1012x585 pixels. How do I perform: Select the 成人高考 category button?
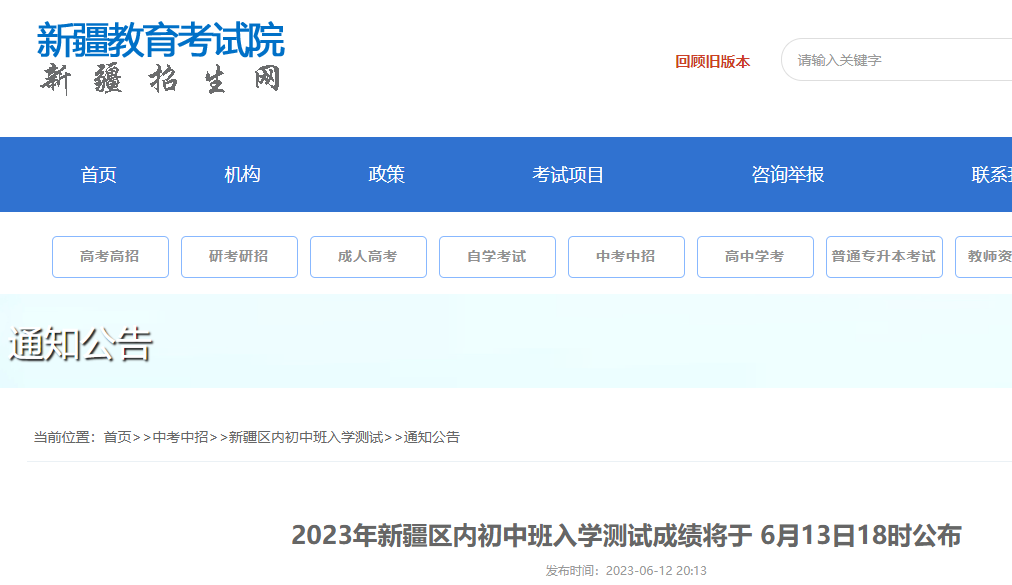click(x=369, y=257)
